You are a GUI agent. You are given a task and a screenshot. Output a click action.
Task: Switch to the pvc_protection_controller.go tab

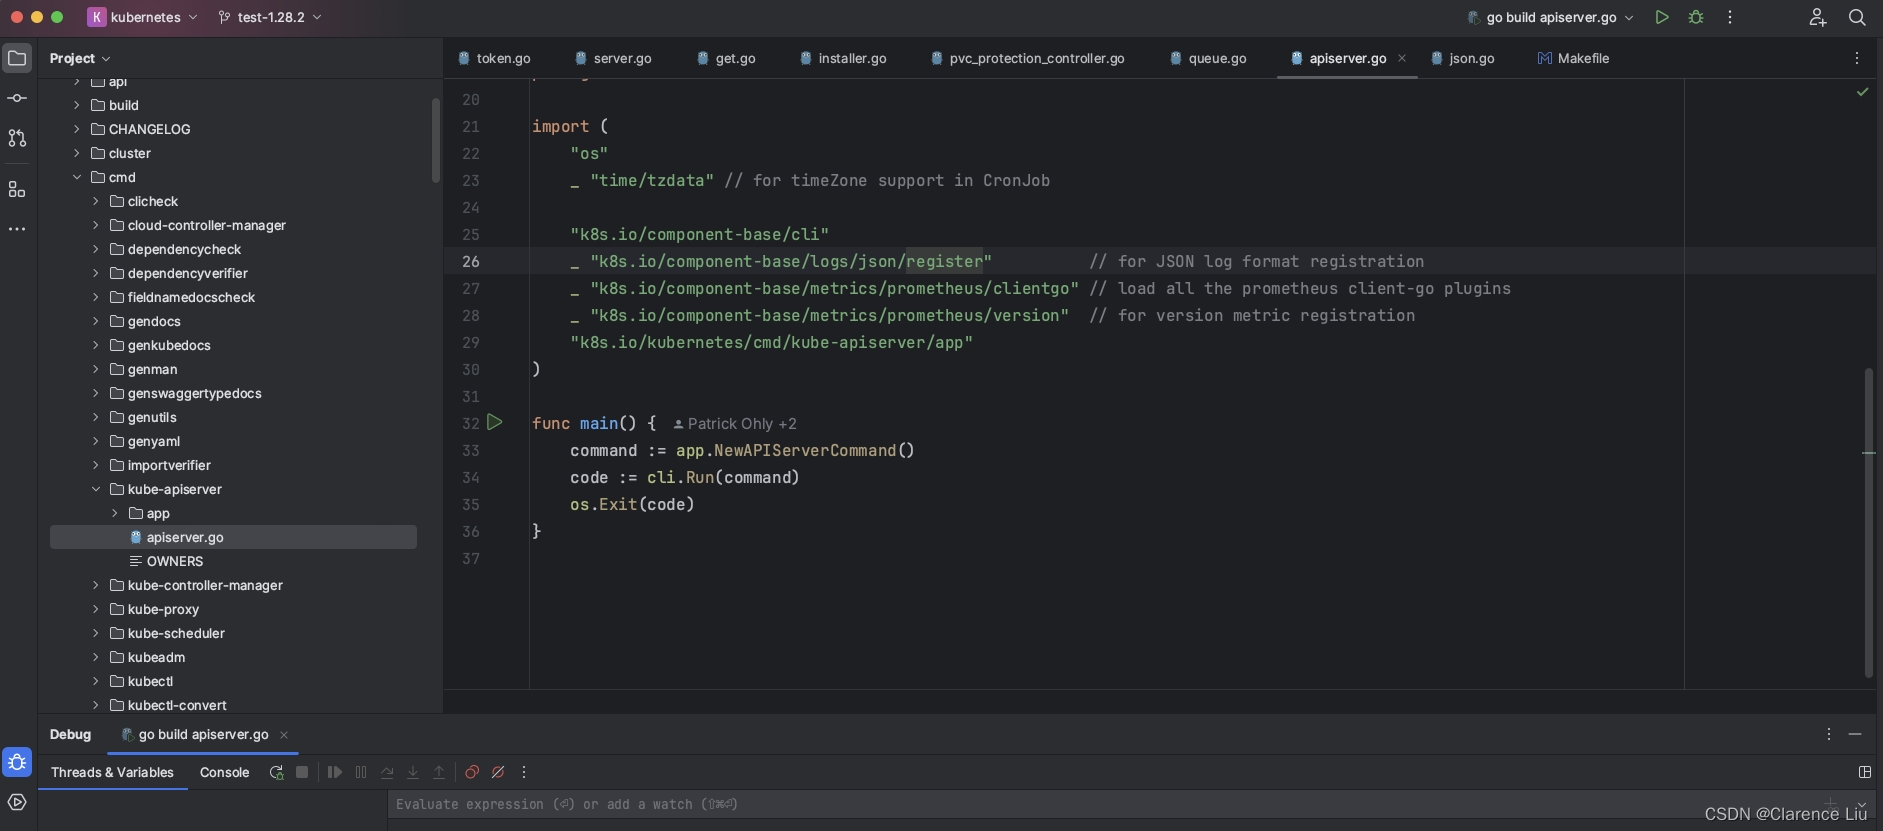(x=1027, y=58)
